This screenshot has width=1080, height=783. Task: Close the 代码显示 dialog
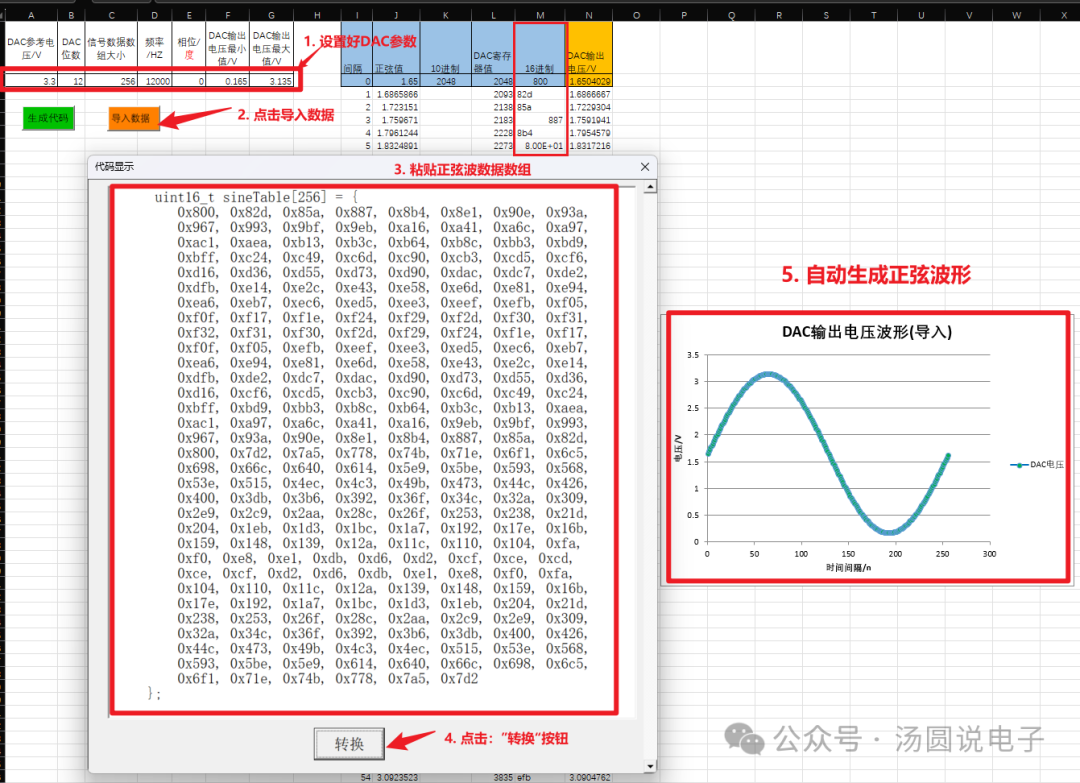click(x=645, y=167)
